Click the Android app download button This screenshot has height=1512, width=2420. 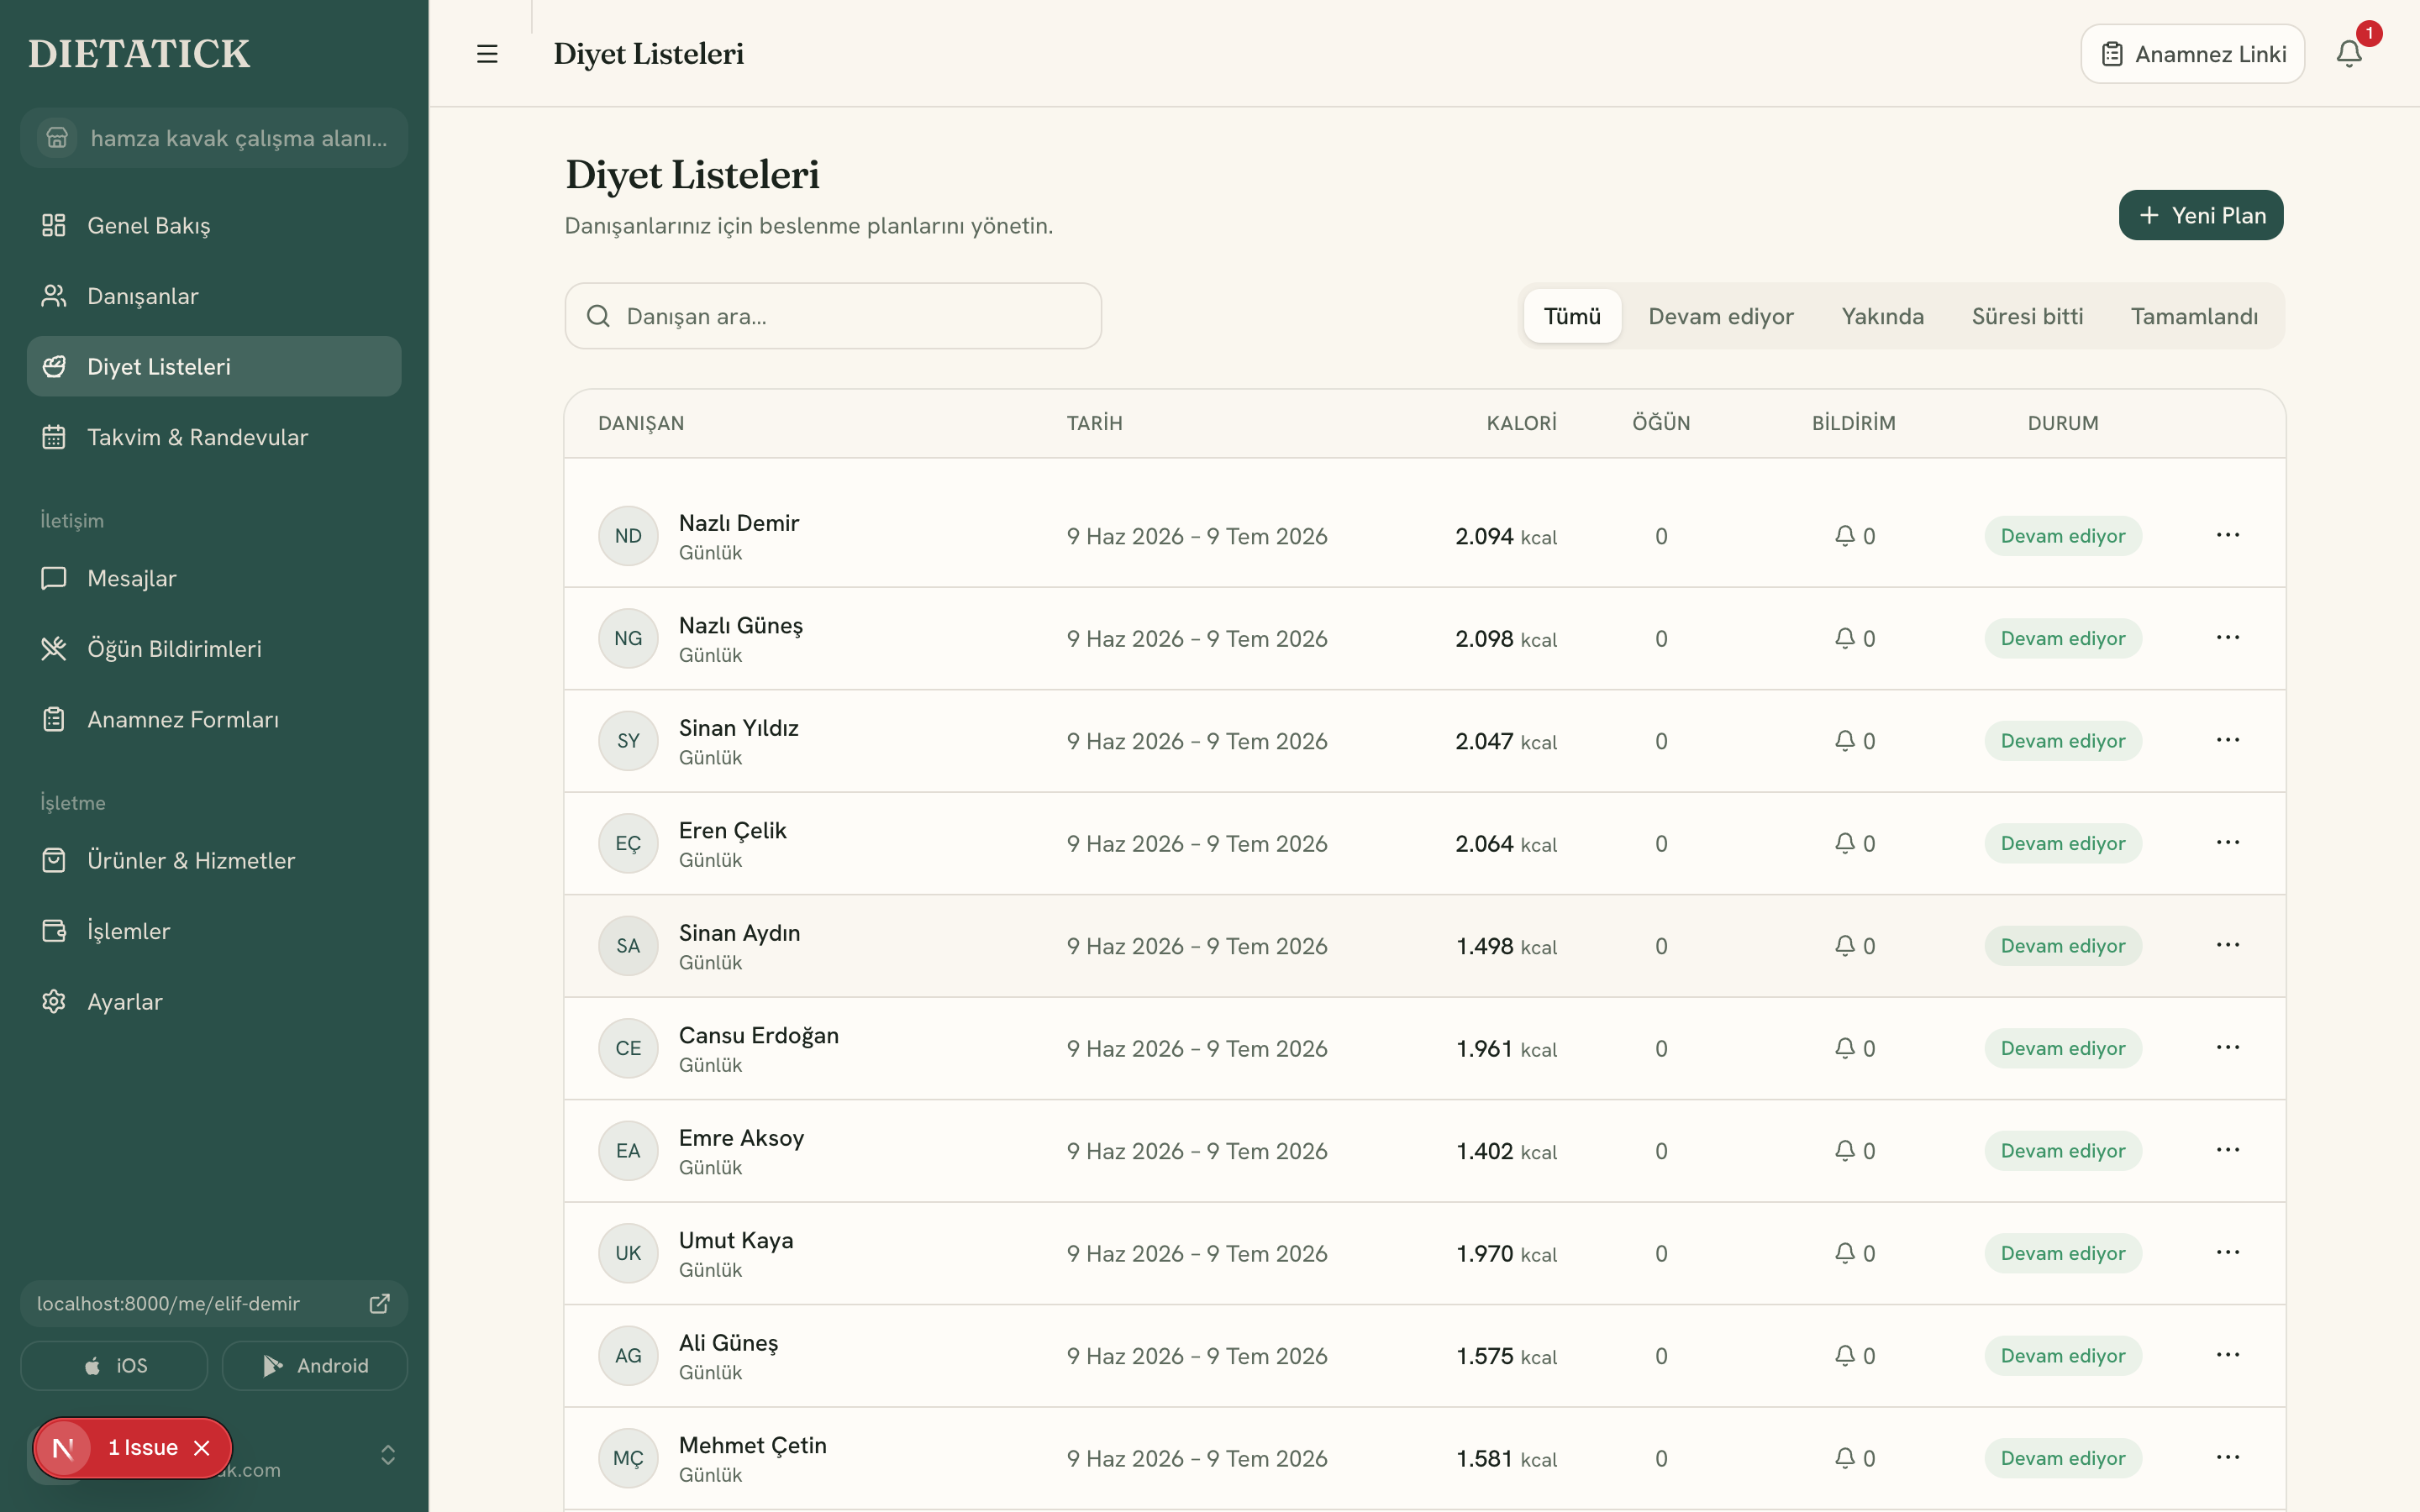tap(314, 1365)
